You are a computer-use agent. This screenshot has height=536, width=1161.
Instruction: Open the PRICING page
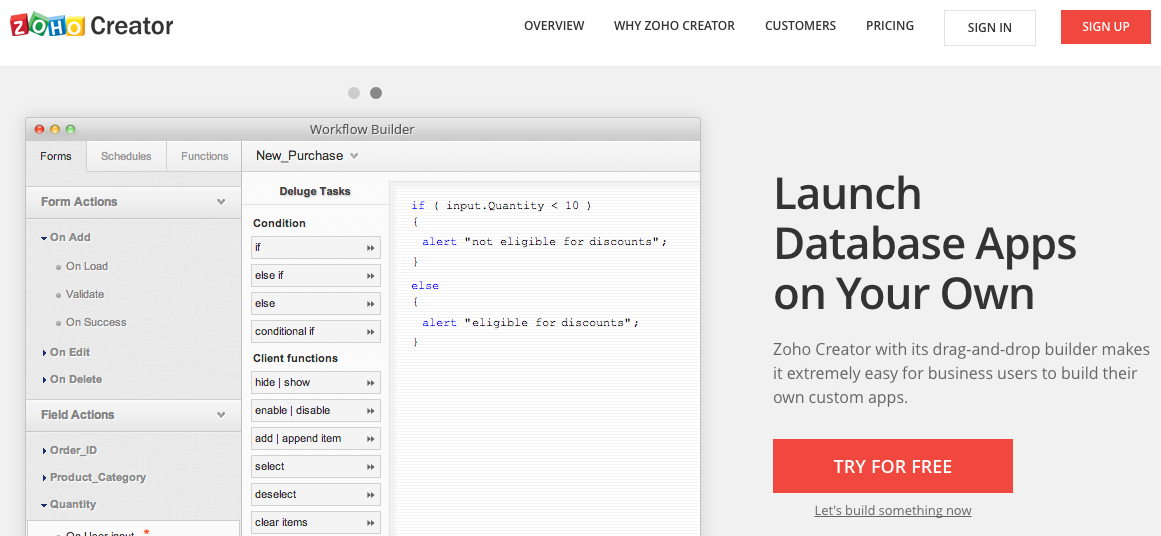tap(890, 26)
